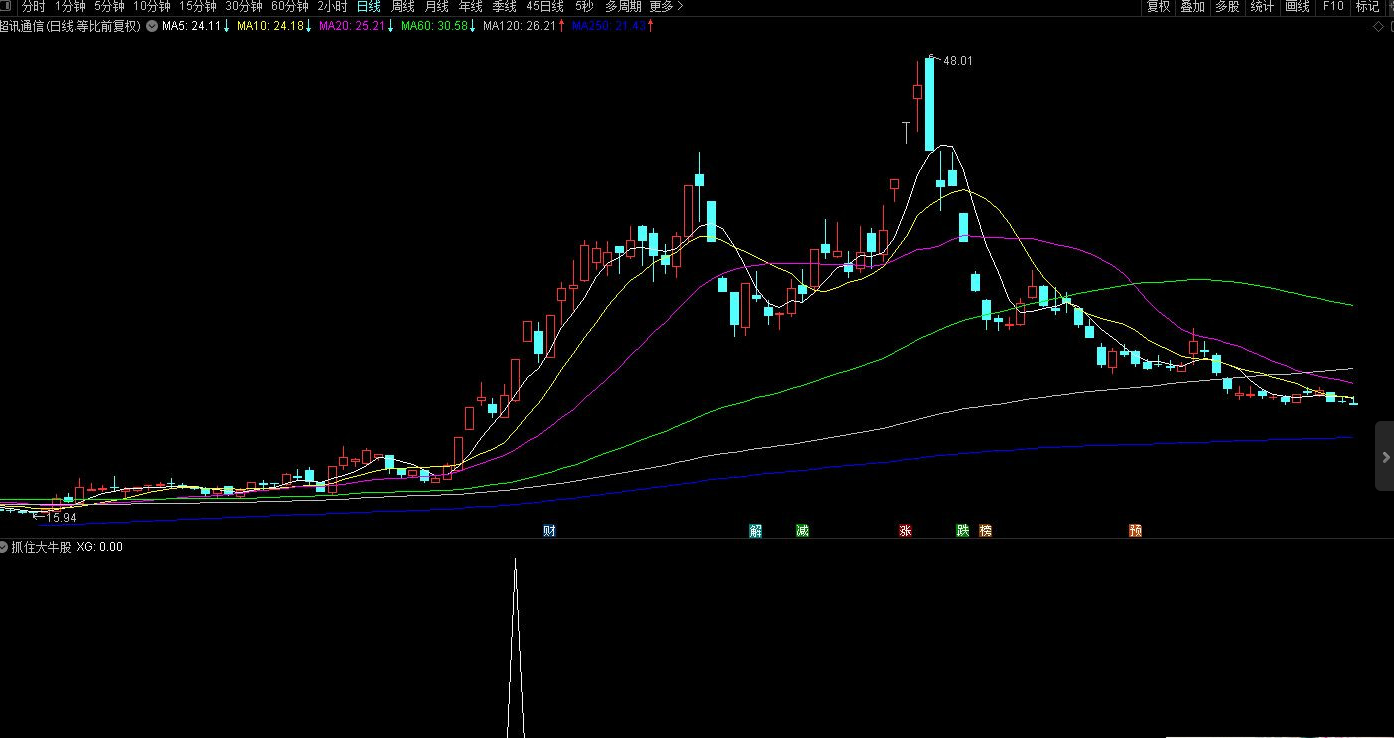
Task: Expand the right side panel arrow
Action: (x=1385, y=457)
